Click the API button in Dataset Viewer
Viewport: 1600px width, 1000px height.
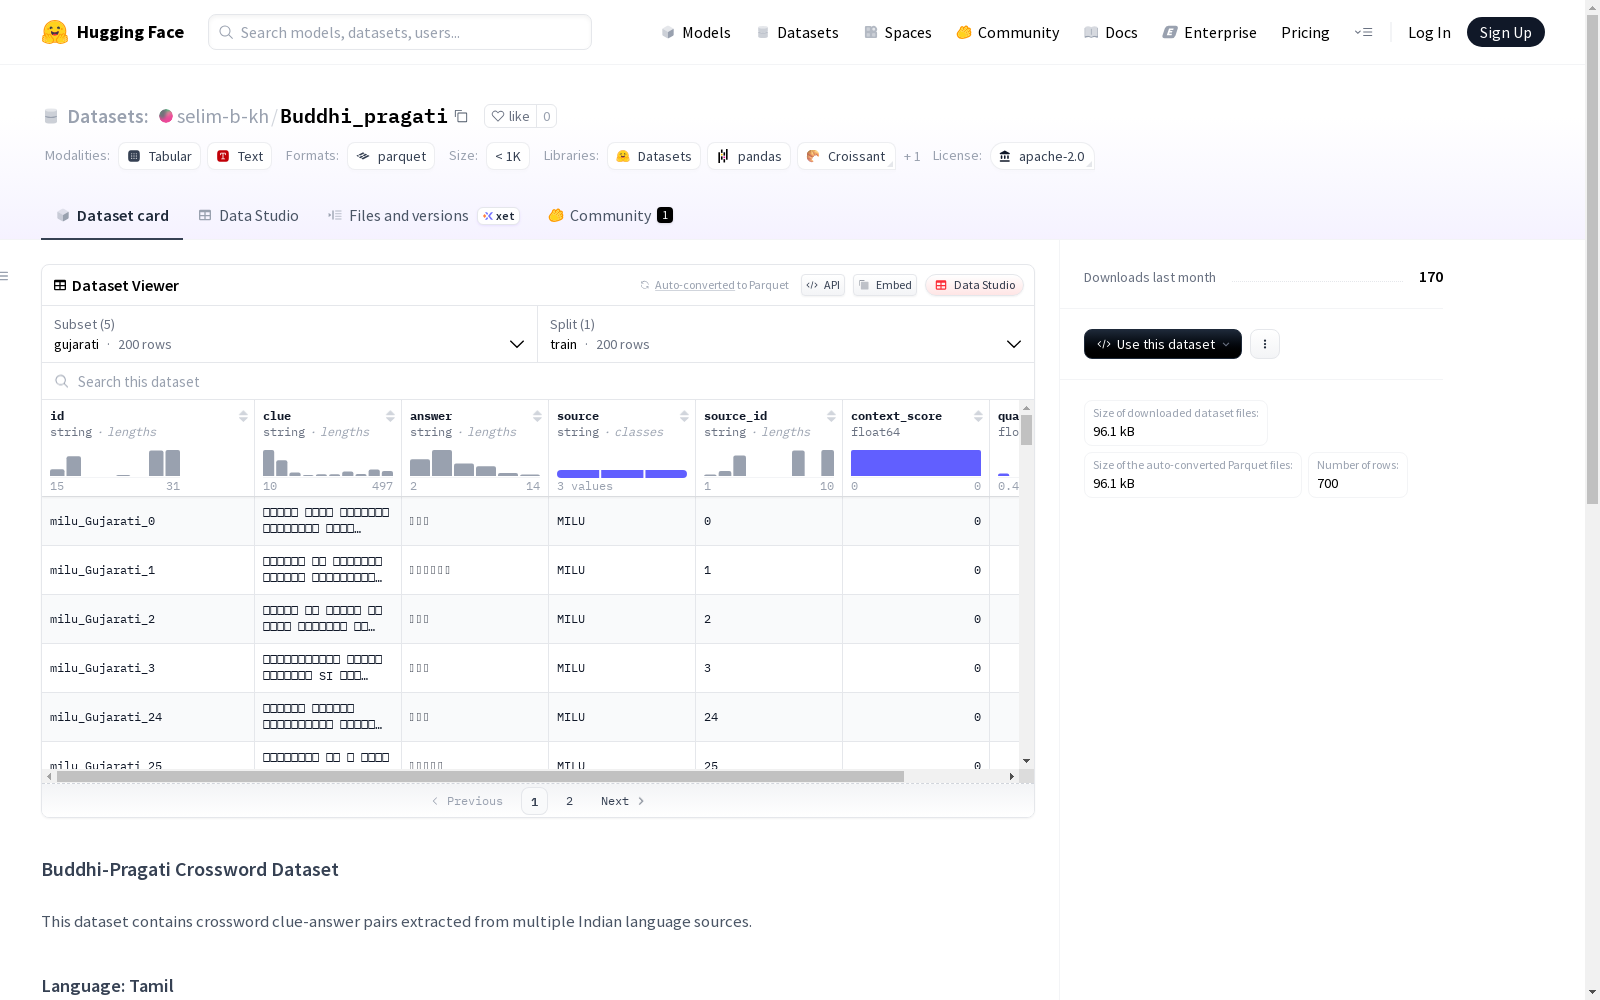click(x=823, y=285)
